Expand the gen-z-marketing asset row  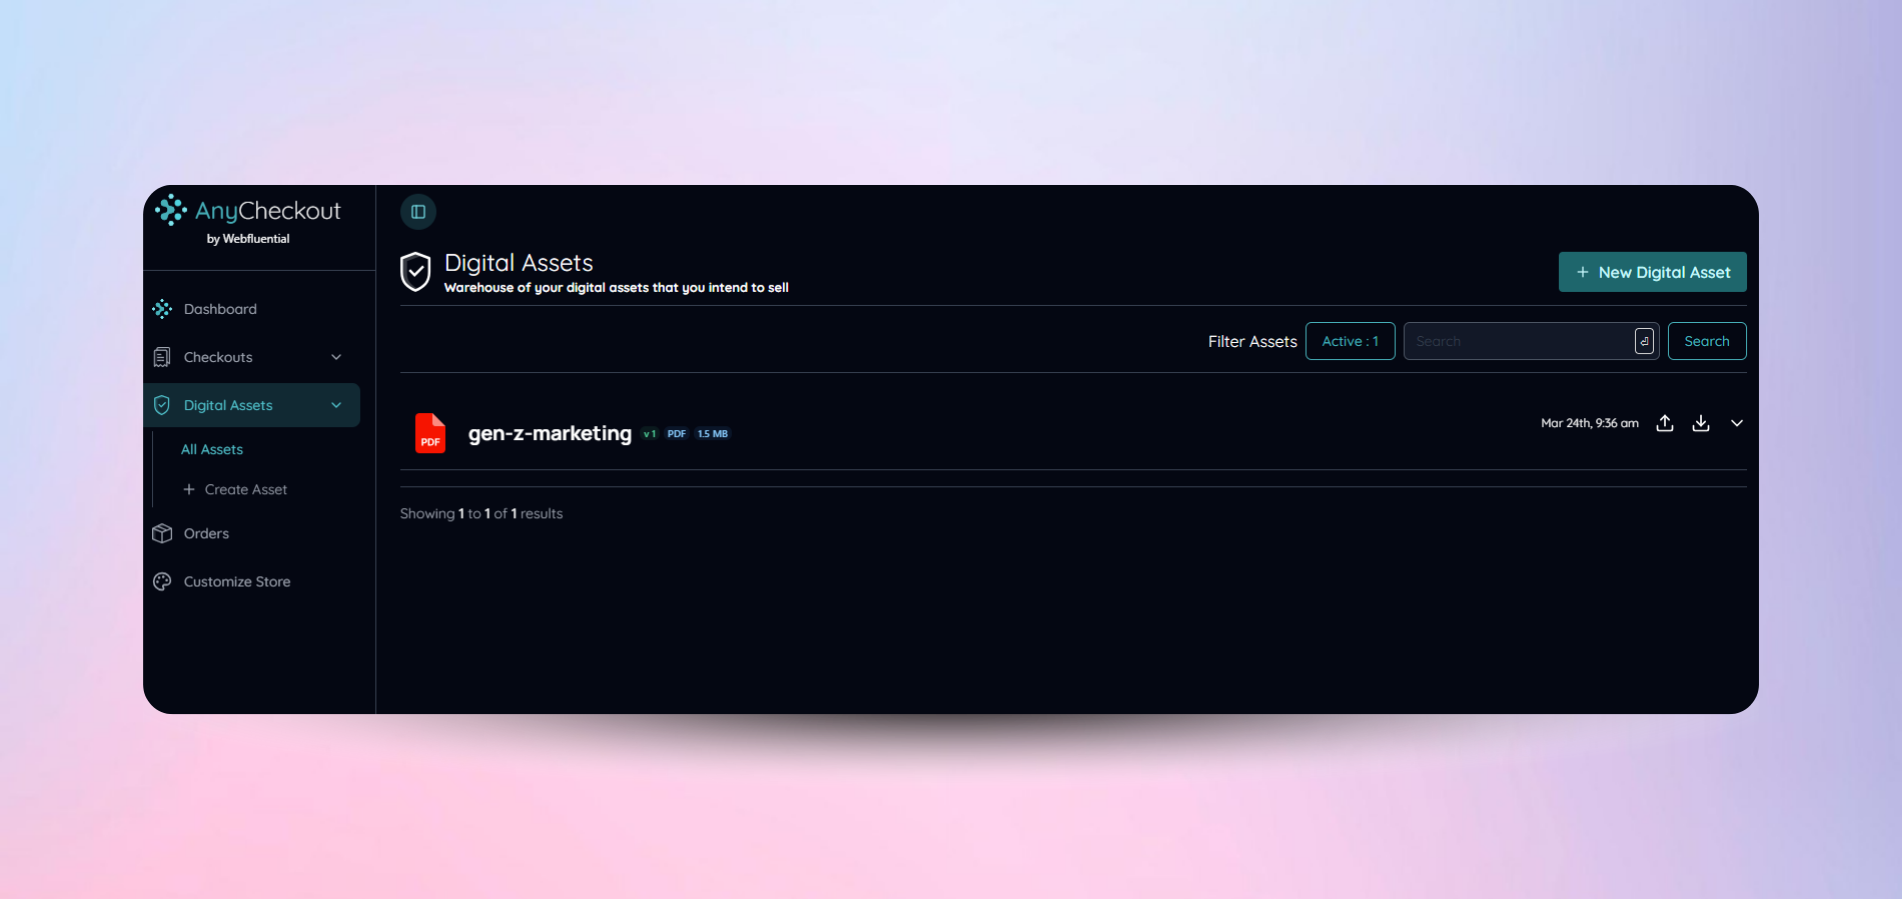point(1737,423)
